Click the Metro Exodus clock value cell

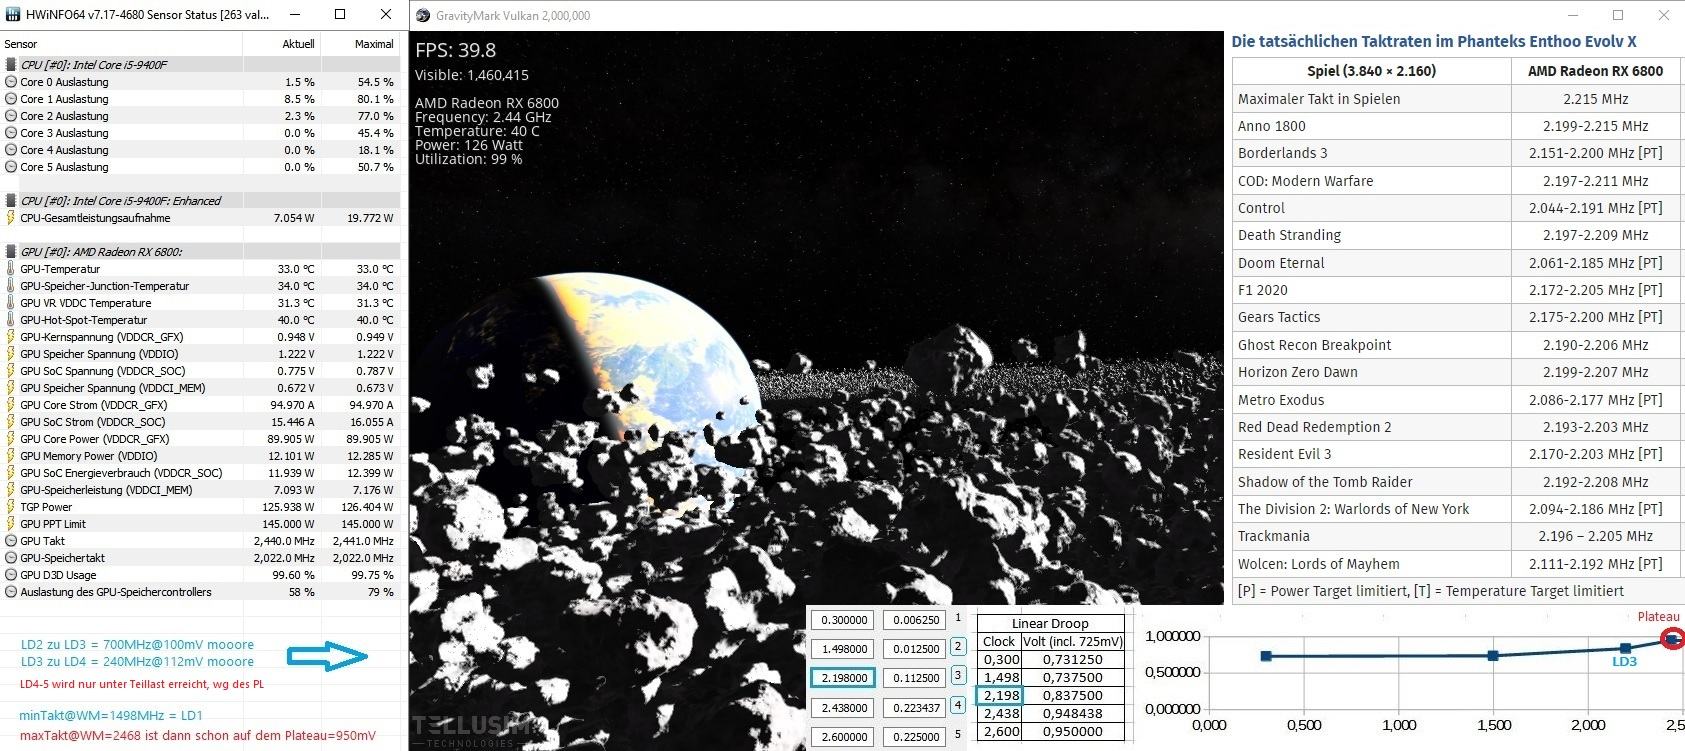pos(1596,400)
